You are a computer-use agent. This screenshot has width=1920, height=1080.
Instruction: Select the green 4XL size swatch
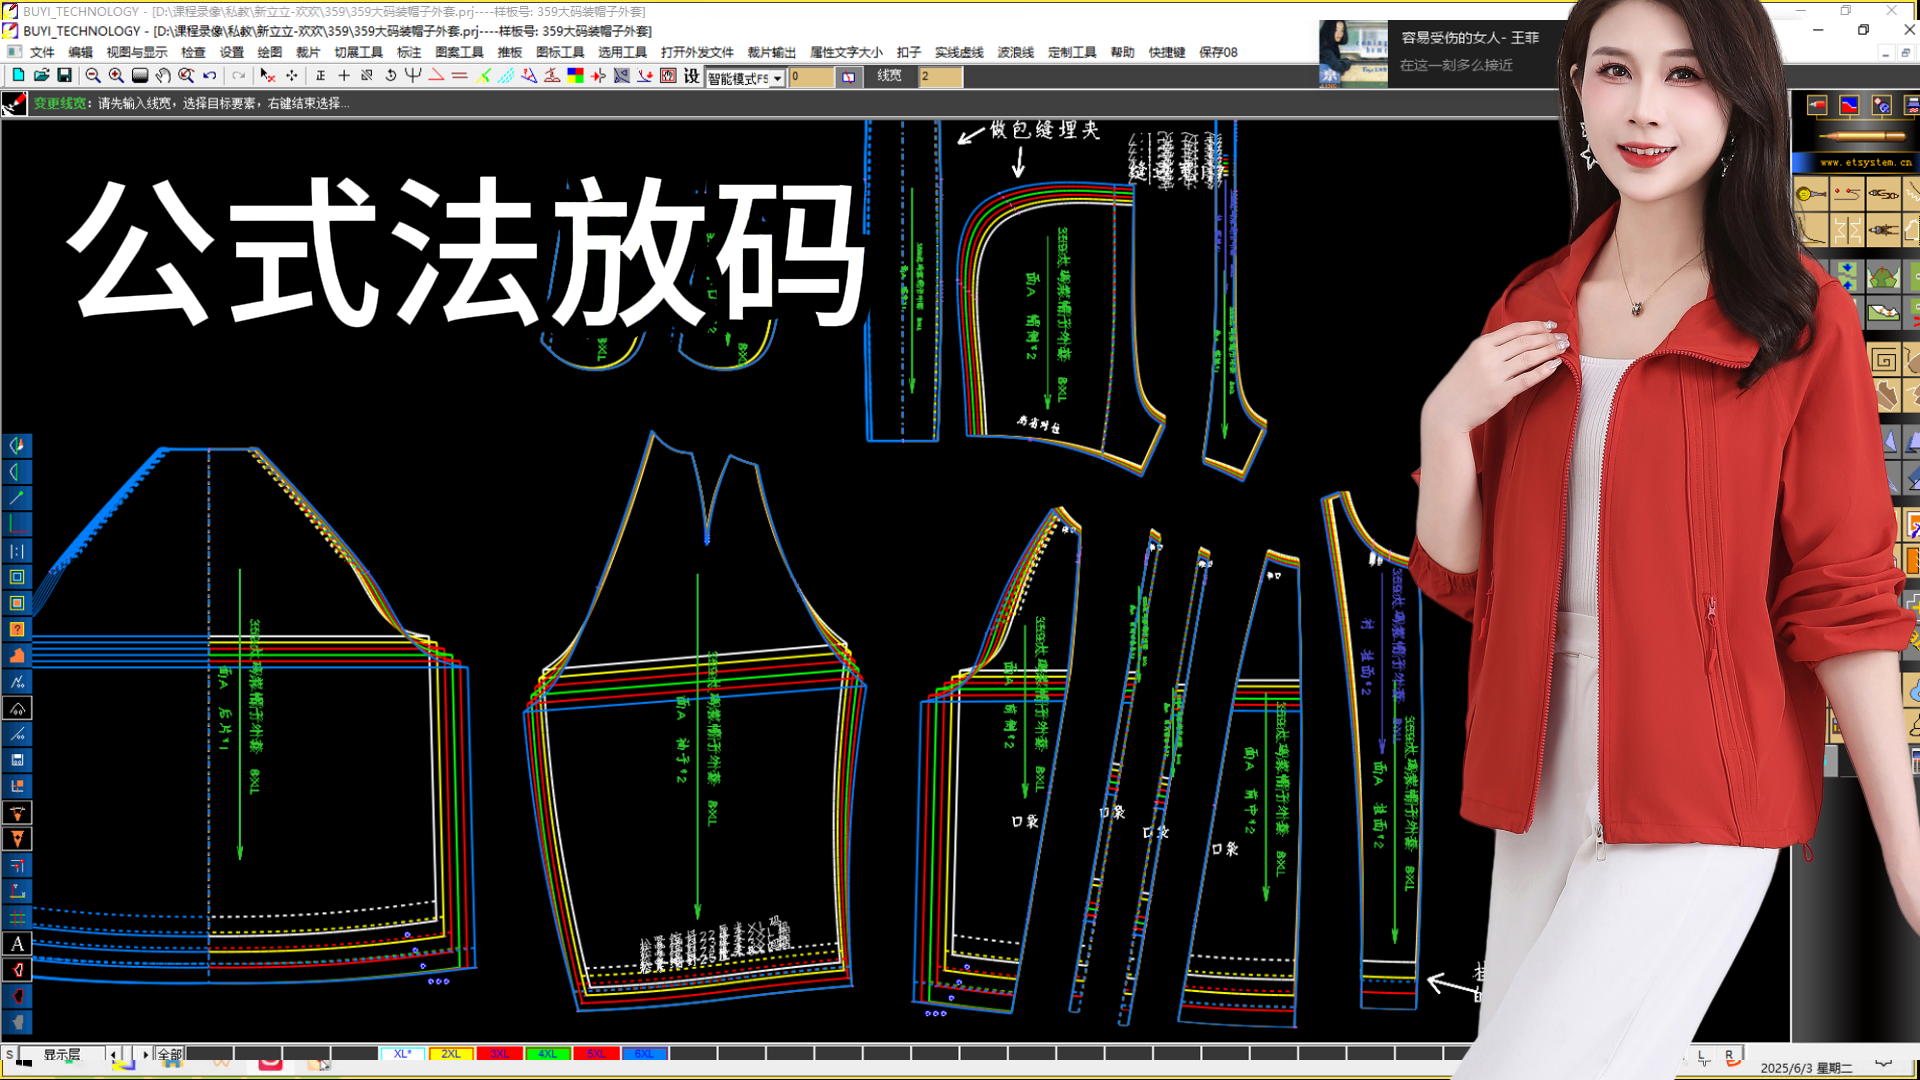pos(548,1053)
